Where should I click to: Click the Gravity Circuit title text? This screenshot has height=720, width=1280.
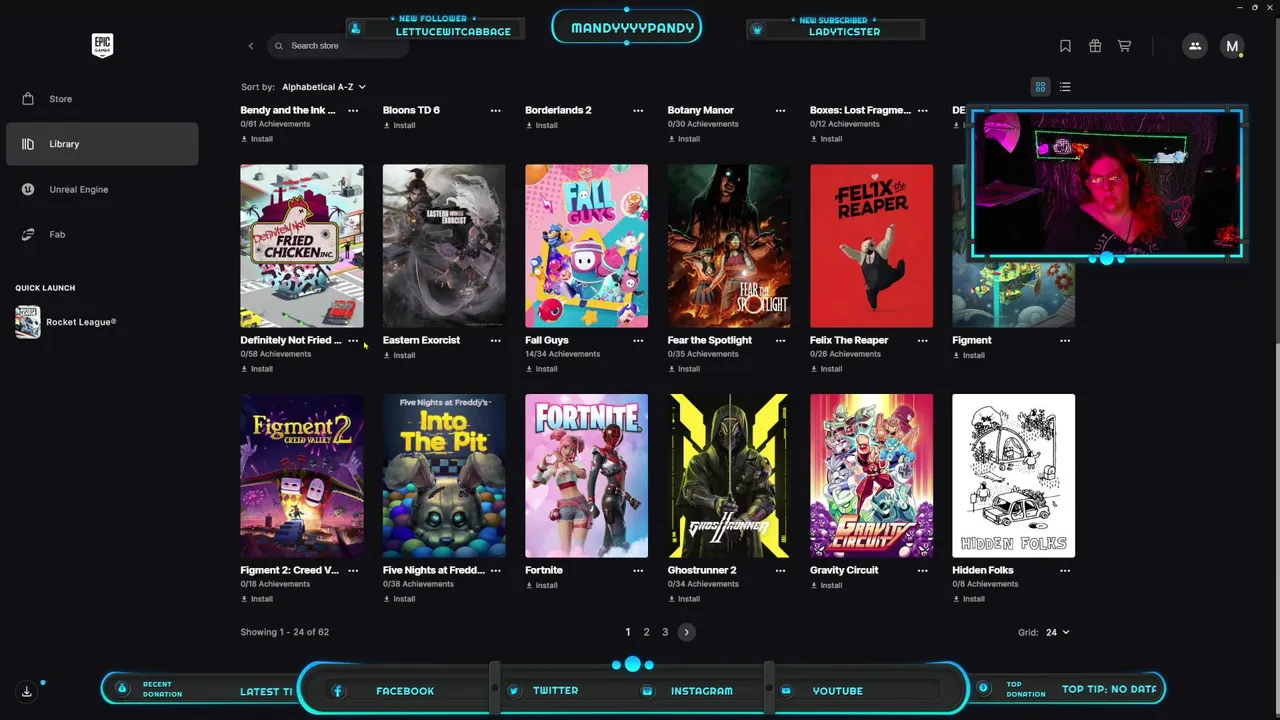click(x=844, y=570)
